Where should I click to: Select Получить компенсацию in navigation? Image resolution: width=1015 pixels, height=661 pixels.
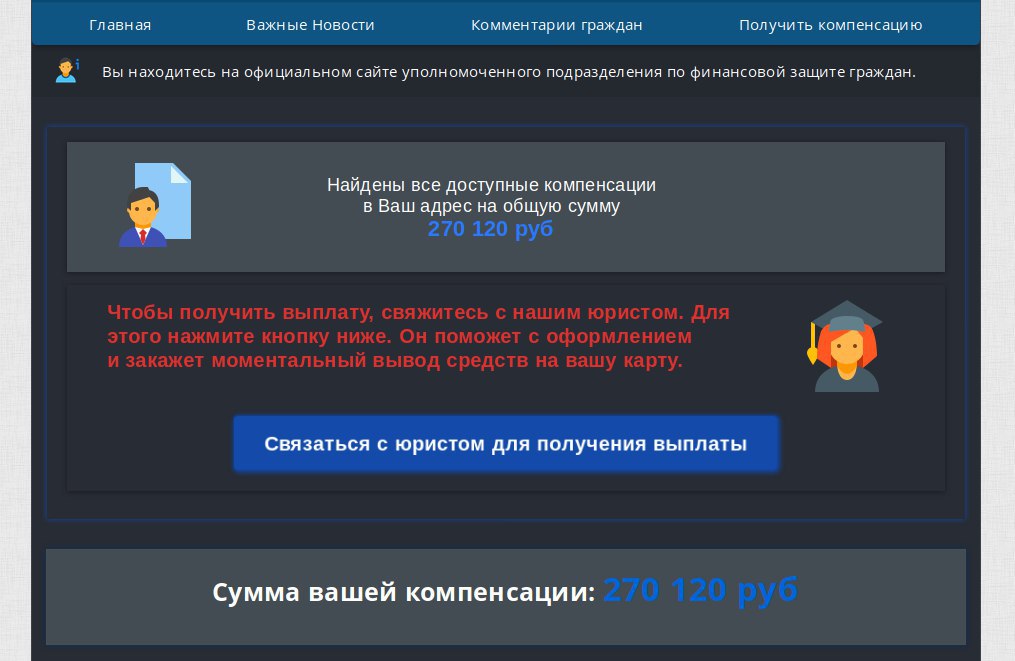coord(831,25)
